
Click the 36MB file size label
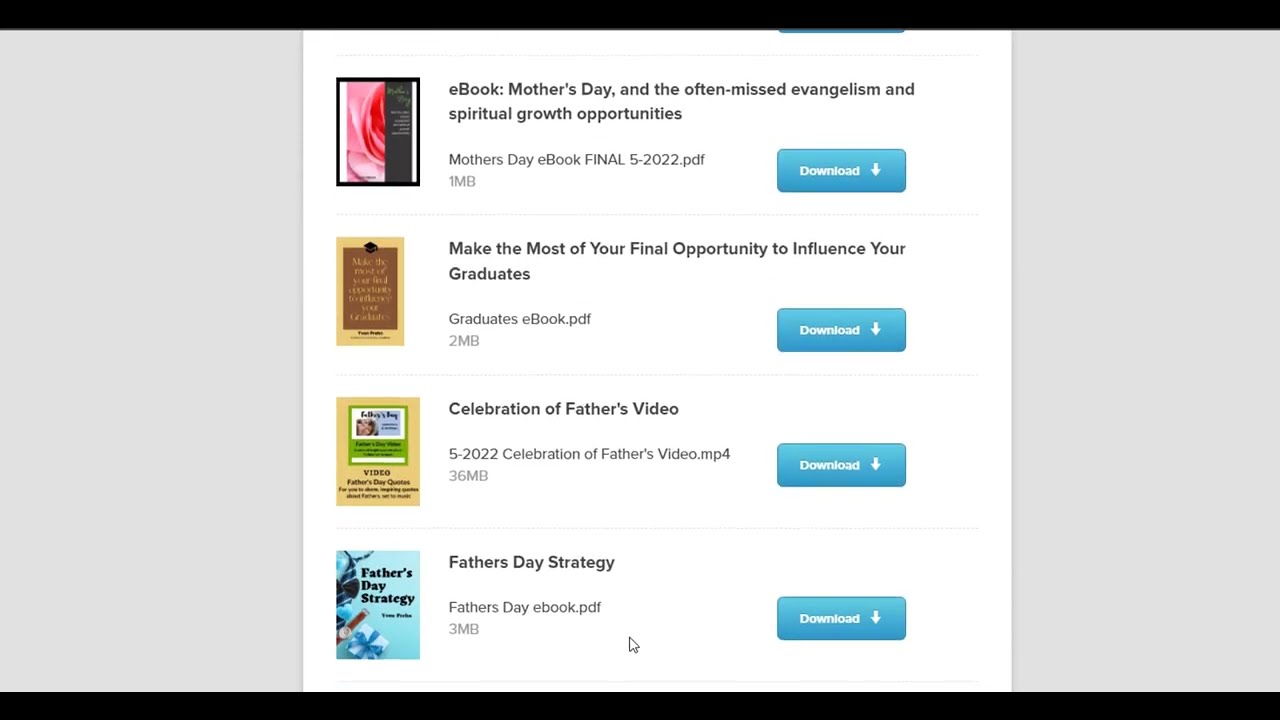[x=468, y=476]
